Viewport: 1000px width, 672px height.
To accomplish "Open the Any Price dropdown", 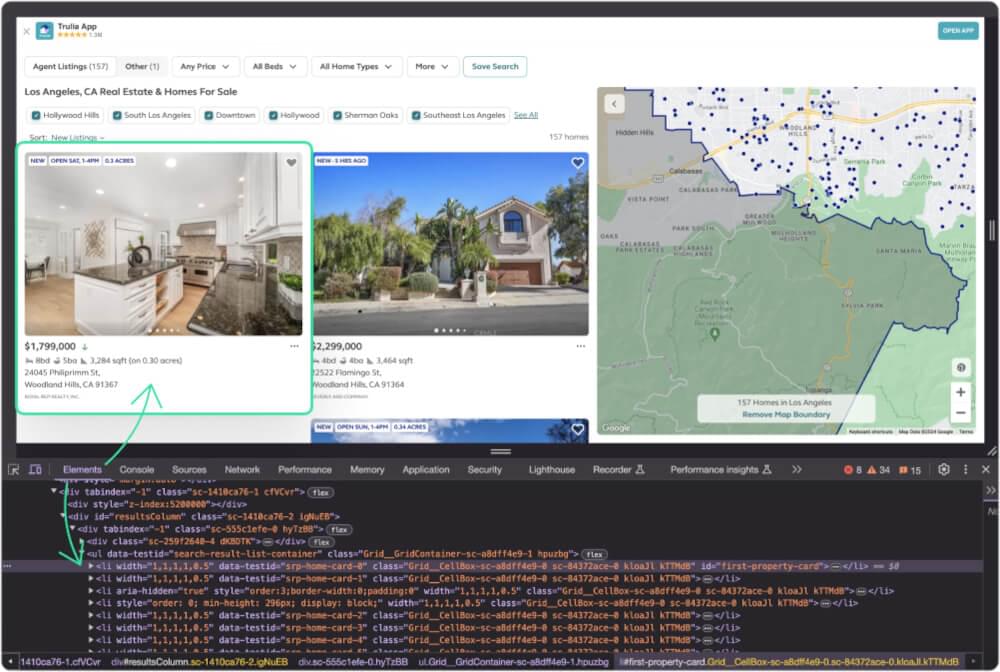I will coord(205,66).
